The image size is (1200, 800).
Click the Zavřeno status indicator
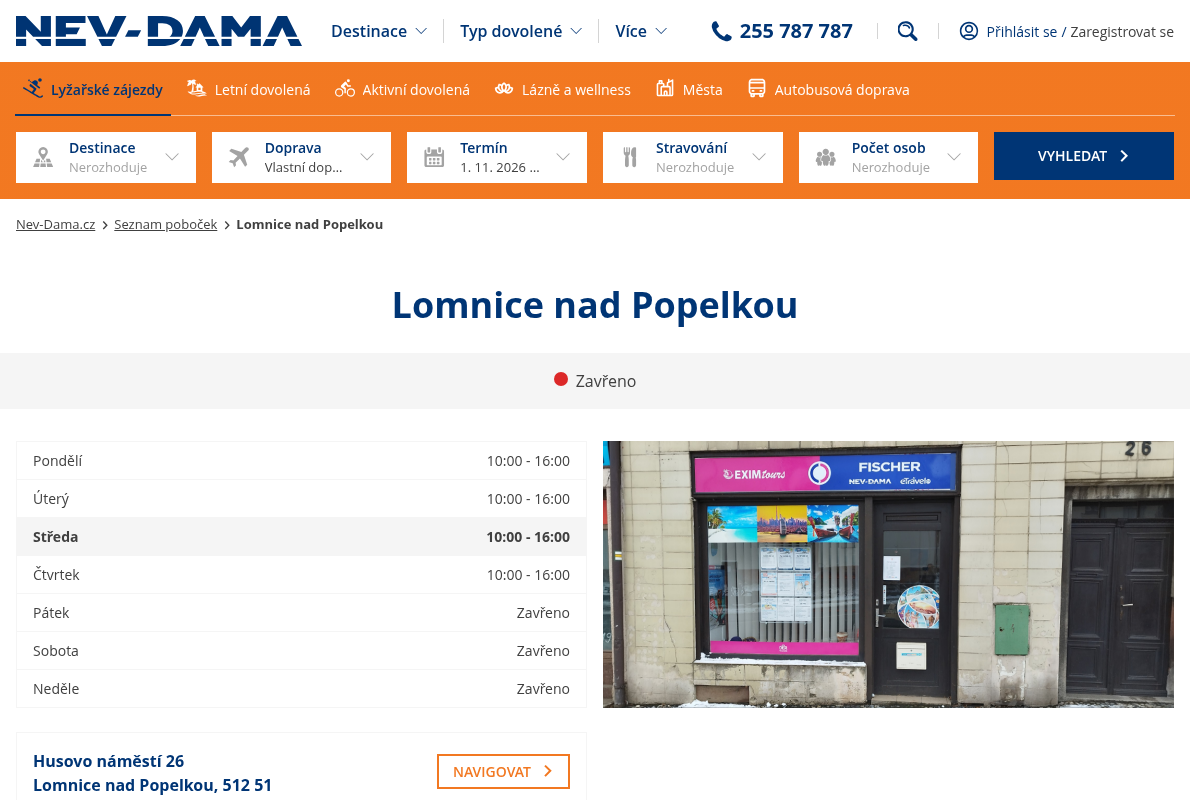point(595,381)
